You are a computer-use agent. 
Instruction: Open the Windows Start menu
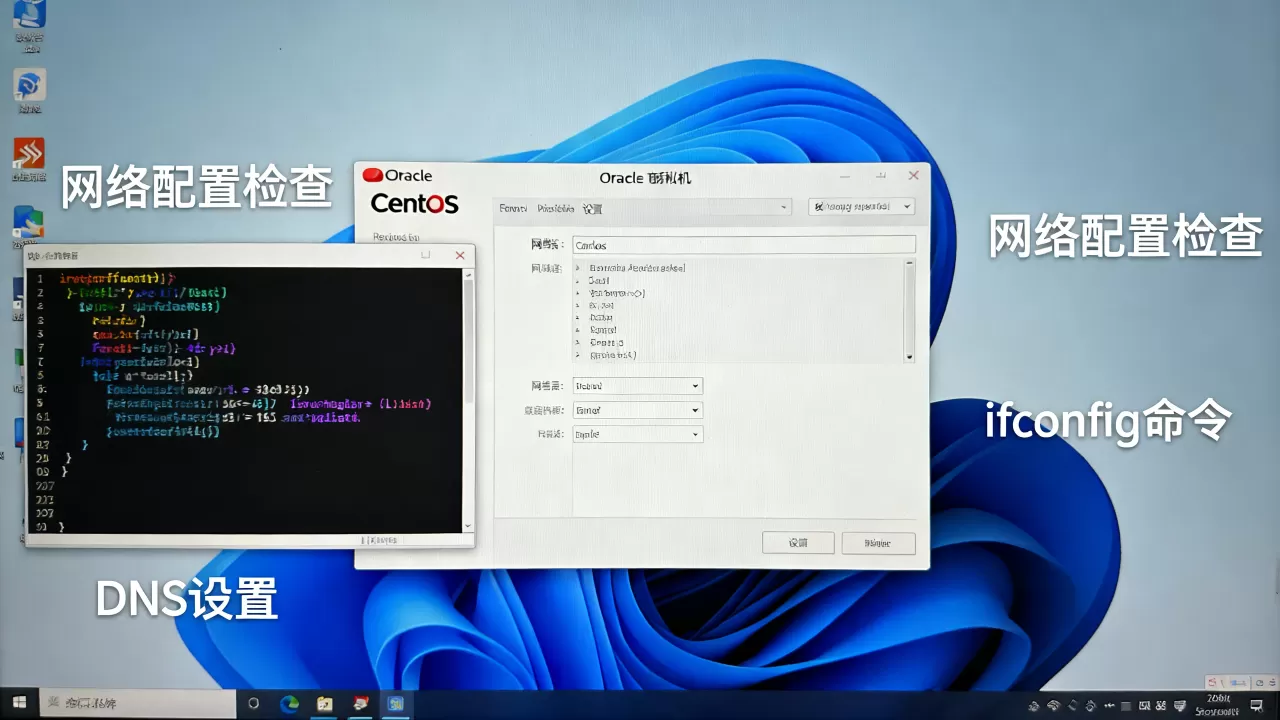(x=19, y=704)
